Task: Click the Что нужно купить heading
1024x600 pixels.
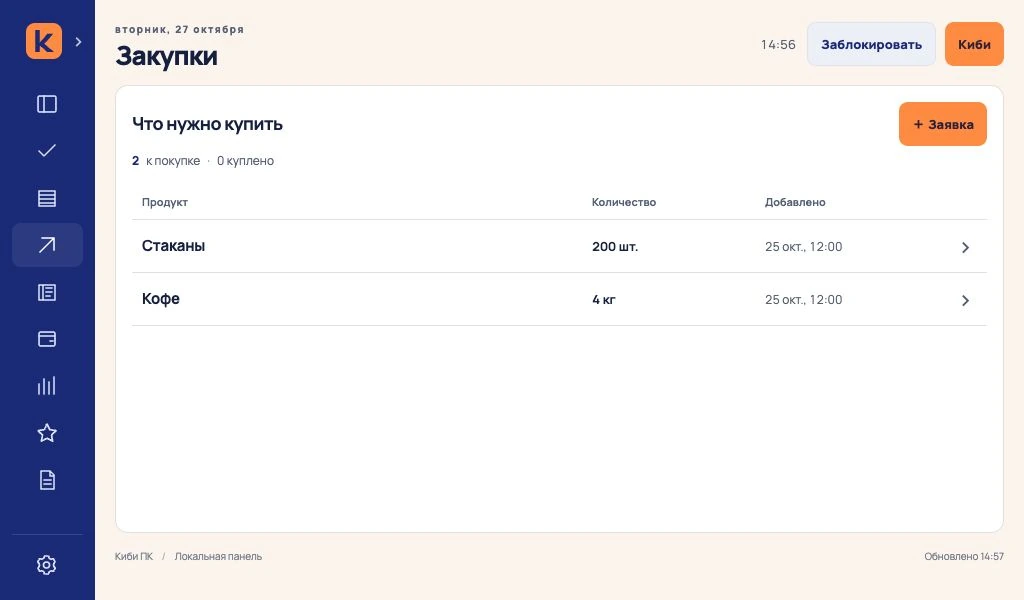Action: pos(207,124)
